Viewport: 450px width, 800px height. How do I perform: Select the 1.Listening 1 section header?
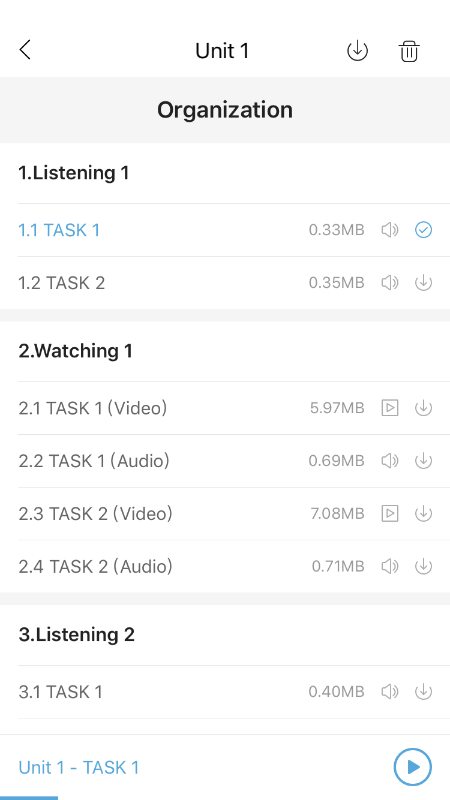pyautogui.click(x=74, y=173)
